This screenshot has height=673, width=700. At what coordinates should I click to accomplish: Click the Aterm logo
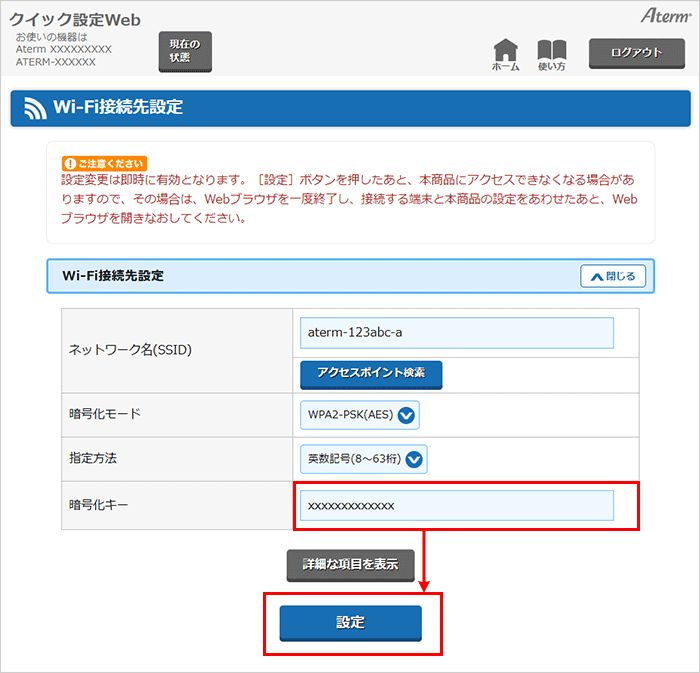[664, 16]
